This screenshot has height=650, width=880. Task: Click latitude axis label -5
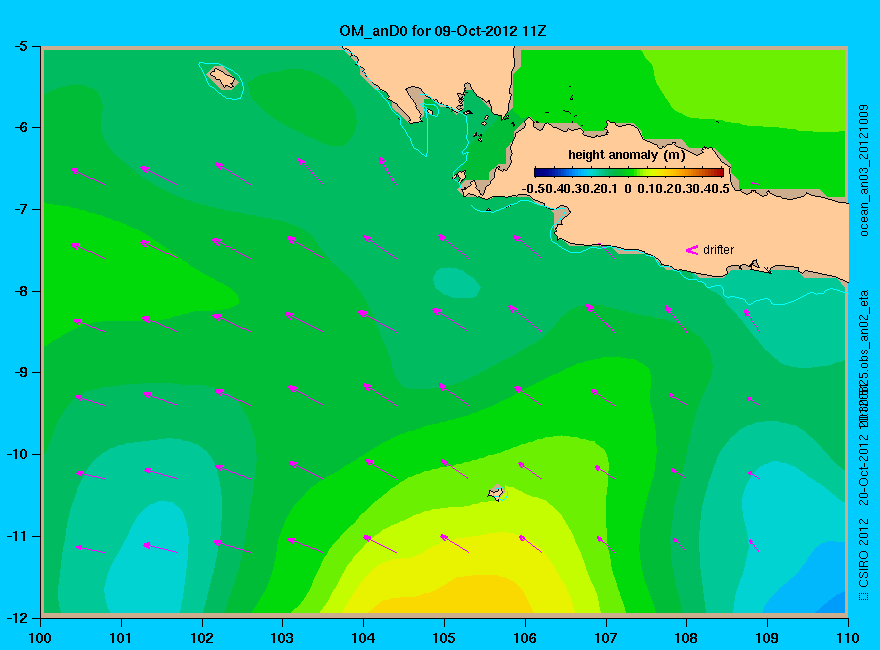[x=21, y=46]
